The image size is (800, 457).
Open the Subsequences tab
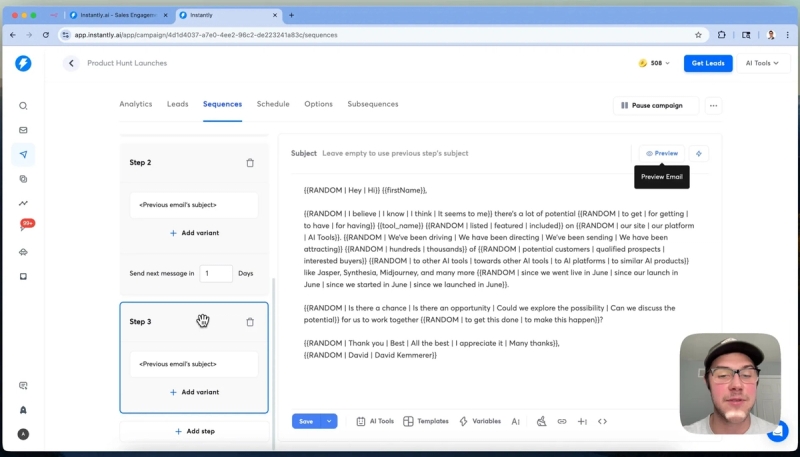[373, 104]
